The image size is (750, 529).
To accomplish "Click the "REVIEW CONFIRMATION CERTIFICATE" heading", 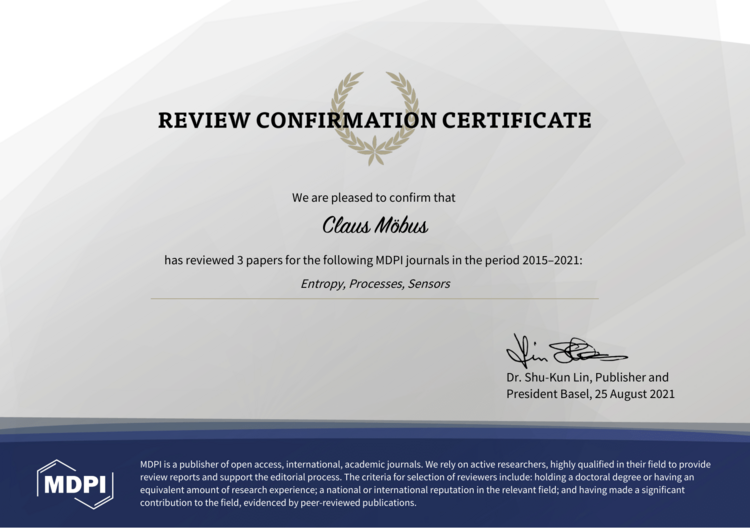I will coord(375,120).
